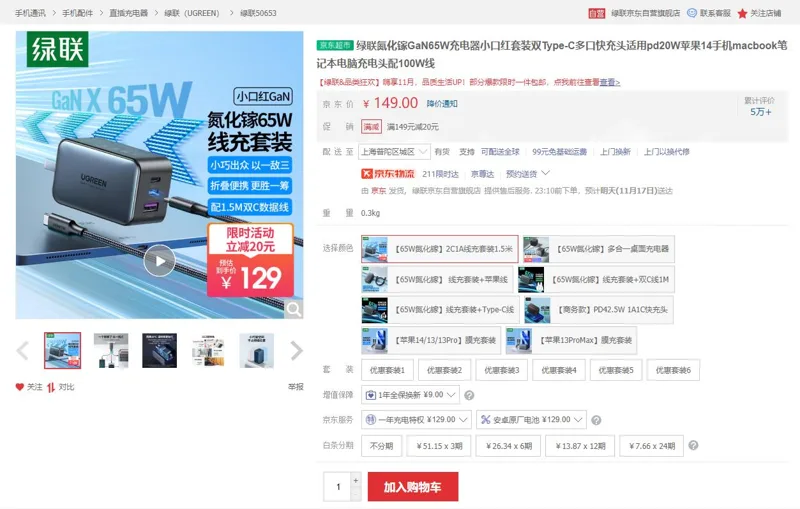
Task: Click 降价通知 price alert link
Action: tap(442, 104)
